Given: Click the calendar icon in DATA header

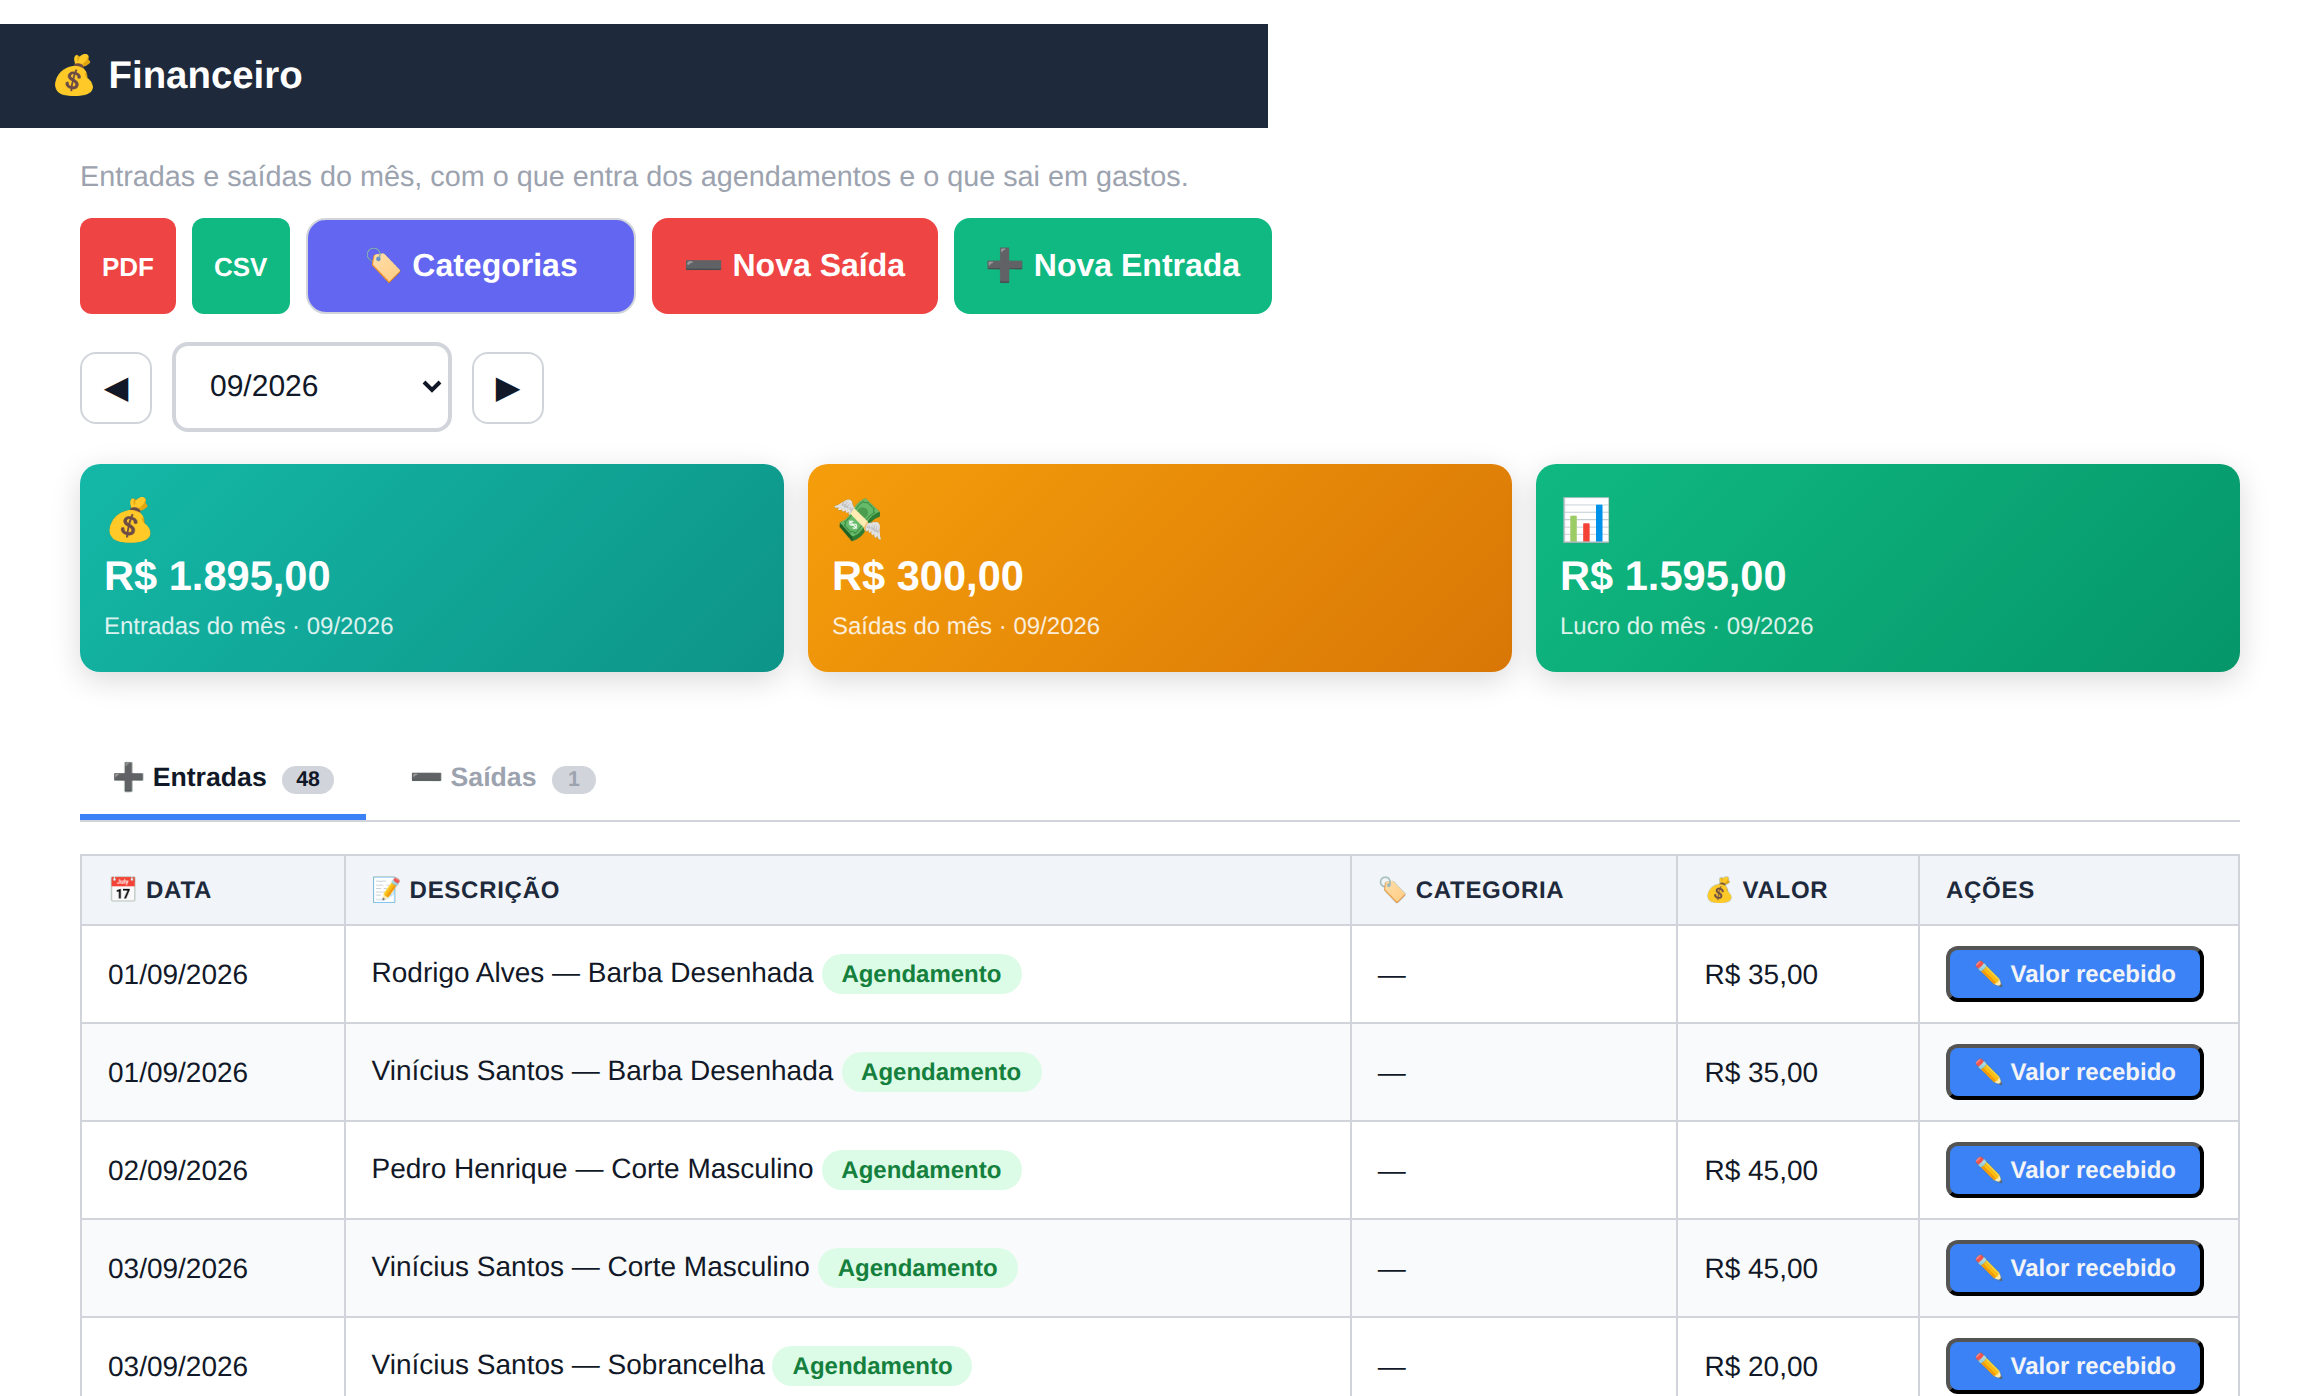Looking at the screenshot, I should (122, 889).
